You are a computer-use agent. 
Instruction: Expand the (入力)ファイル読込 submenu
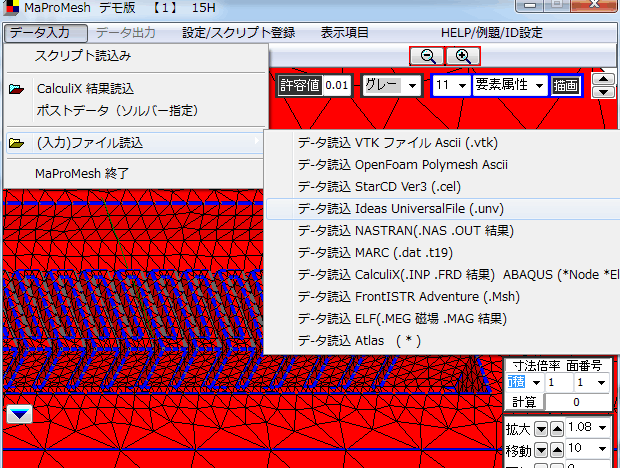point(134,143)
